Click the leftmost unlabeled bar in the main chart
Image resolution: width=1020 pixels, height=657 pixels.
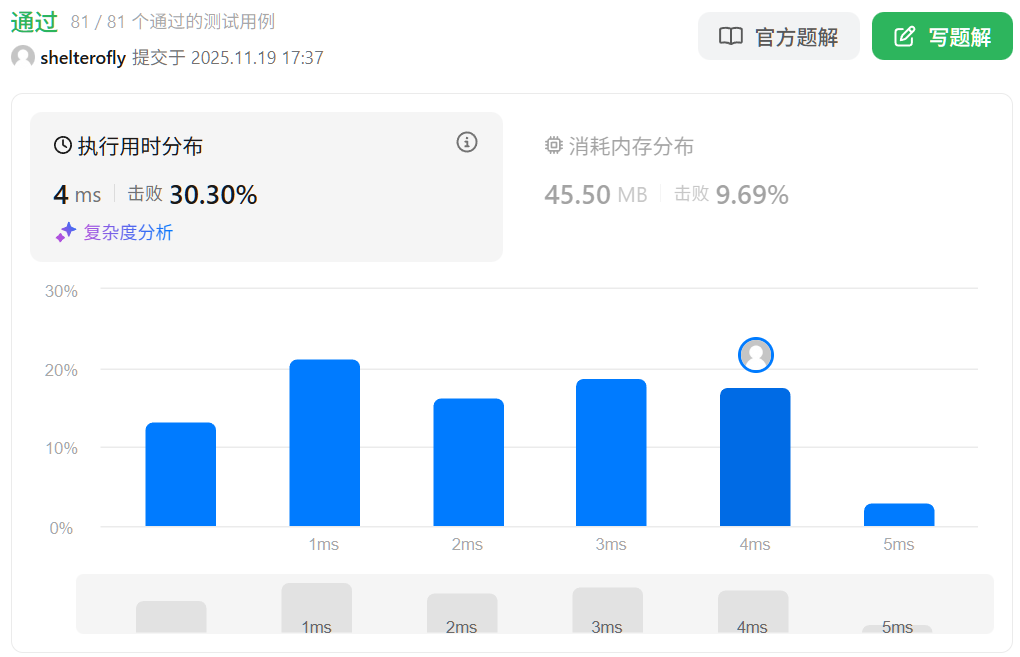click(180, 474)
